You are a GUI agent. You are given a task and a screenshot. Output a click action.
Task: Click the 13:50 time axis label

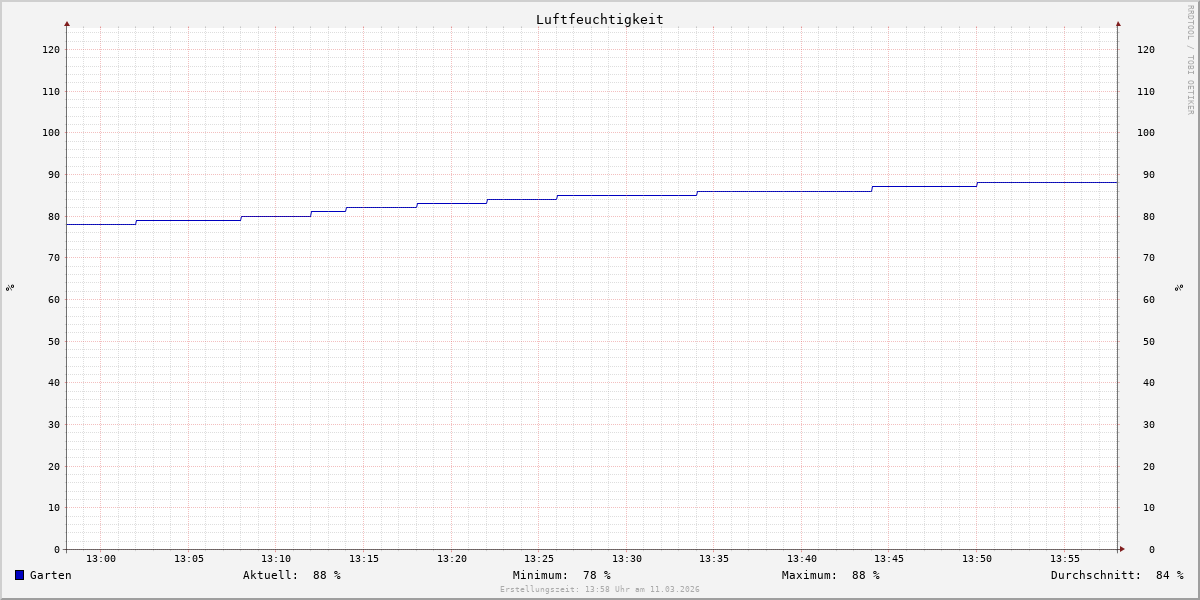click(x=977, y=559)
